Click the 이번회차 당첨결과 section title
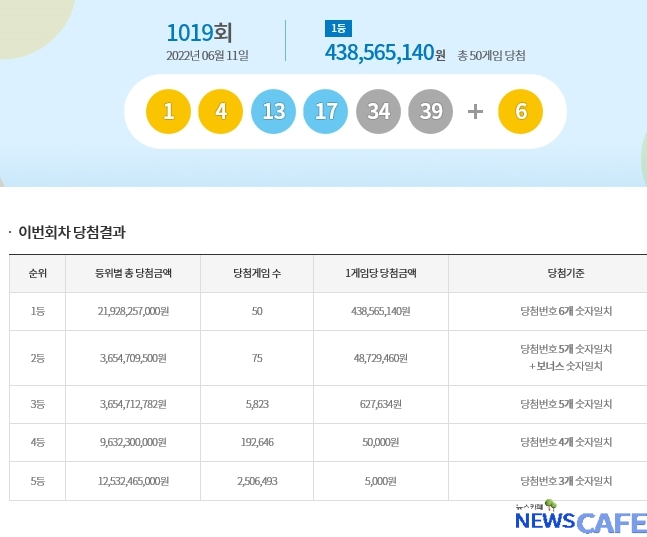647x537 pixels. pyautogui.click(x=72, y=232)
